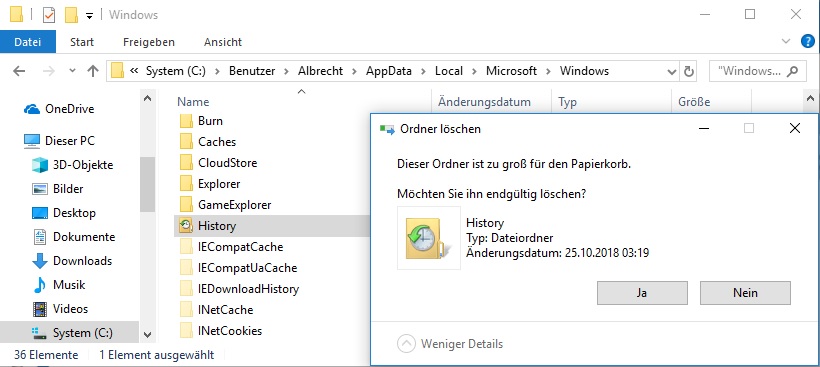The height and width of the screenshot is (367, 820).
Task: Go back with the left arrow
Action: (x=19, y=71)
